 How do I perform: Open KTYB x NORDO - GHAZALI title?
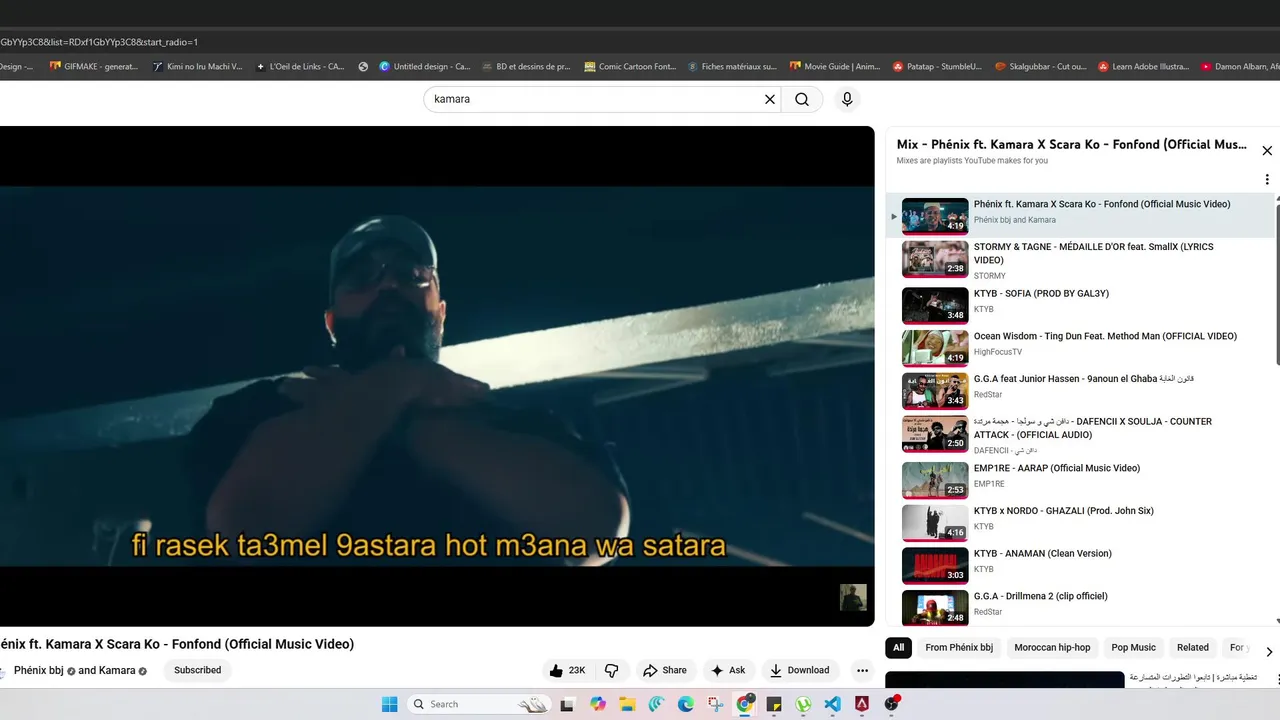[1064, 511]
